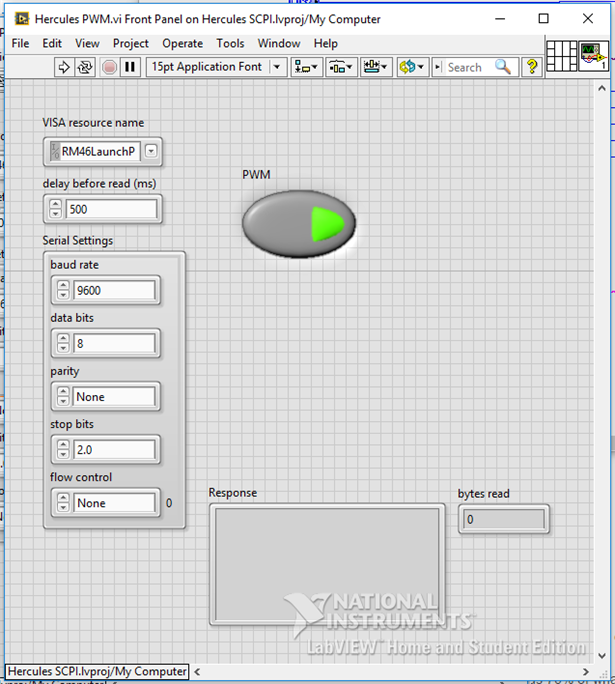Expand the VISA resource name dropdown

coord(151,151)
